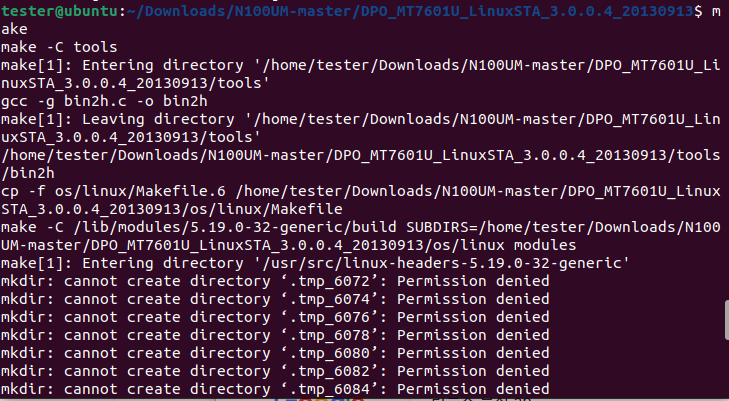Click the '.tmp_6076' permission denied line

pos(275,317)
